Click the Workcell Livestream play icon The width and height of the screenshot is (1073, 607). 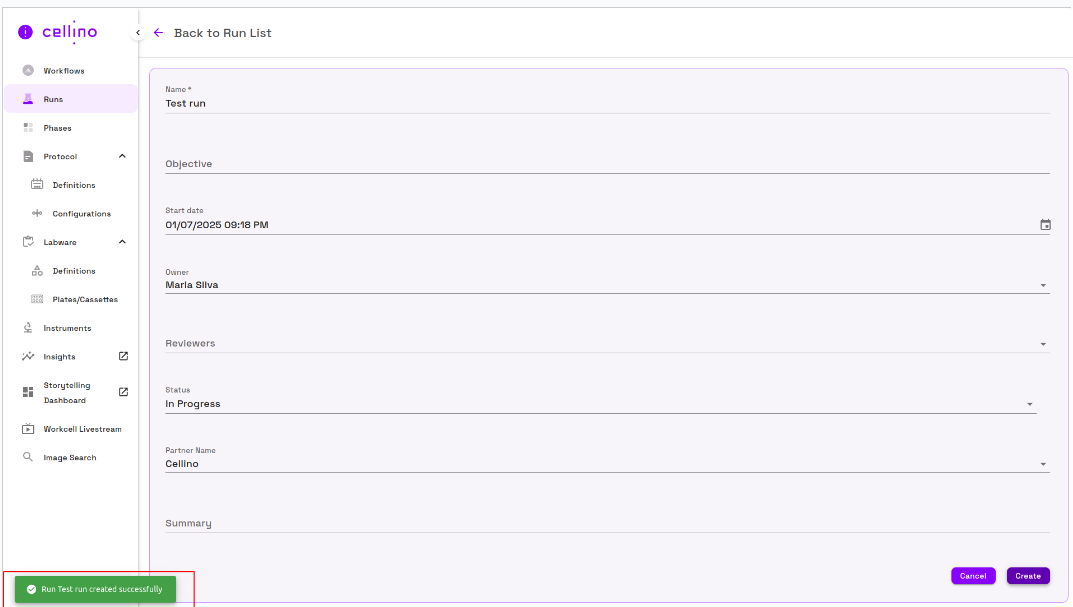(x=28, y=429)
